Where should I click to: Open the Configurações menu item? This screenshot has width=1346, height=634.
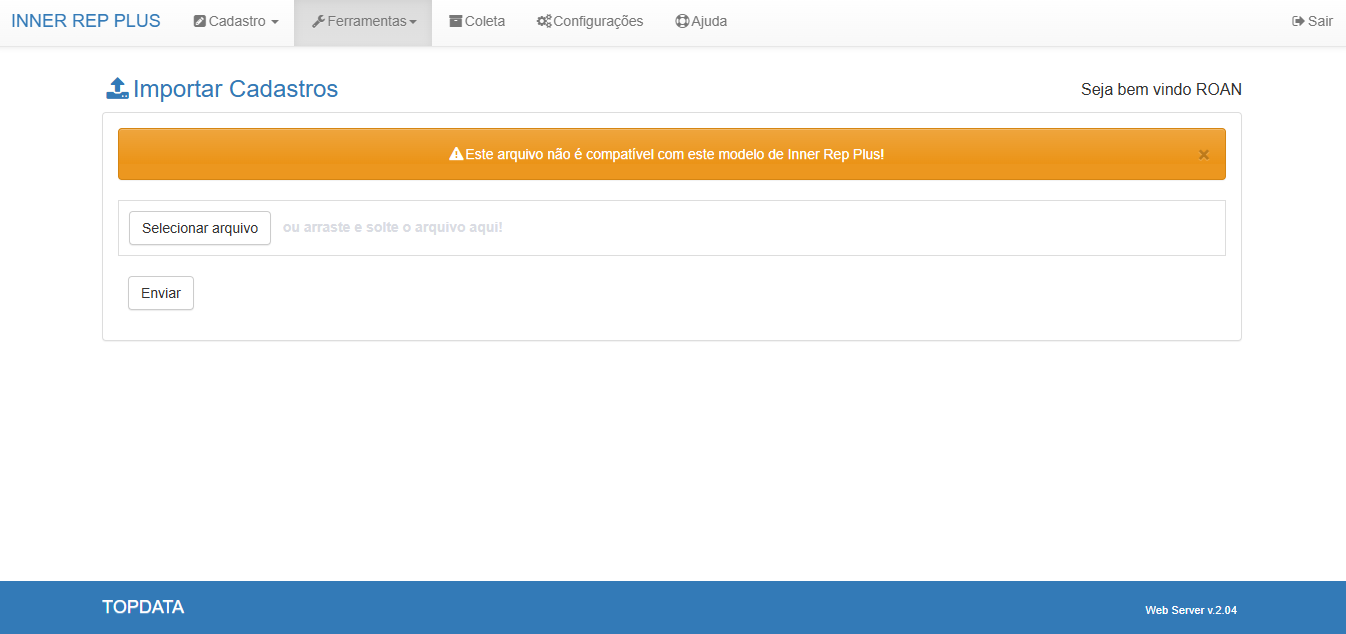click(598, 21)
